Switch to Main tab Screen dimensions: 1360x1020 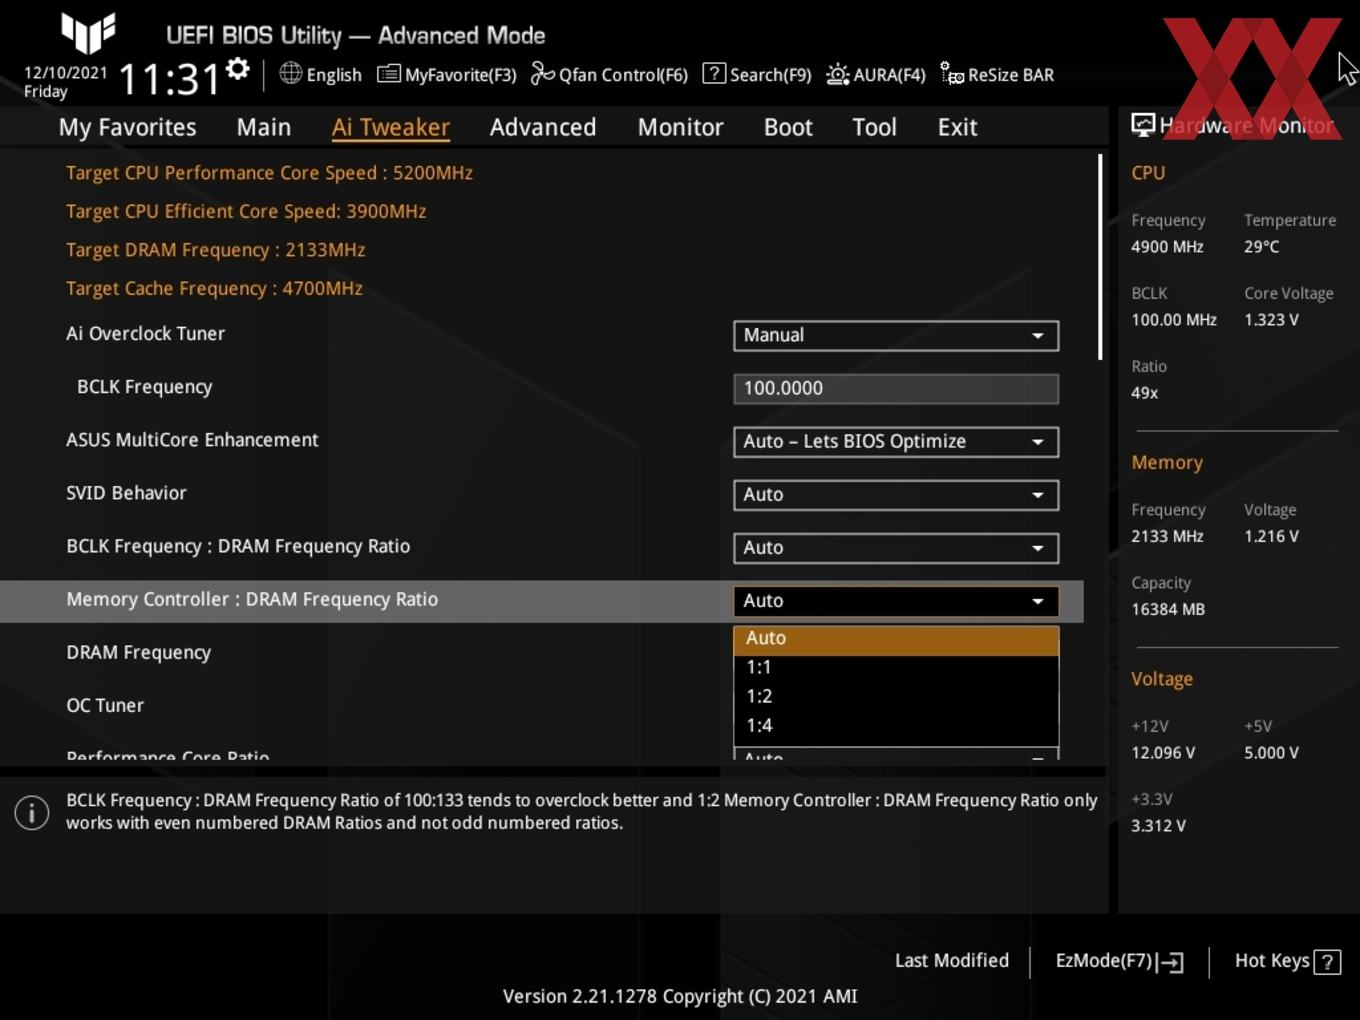264,127
